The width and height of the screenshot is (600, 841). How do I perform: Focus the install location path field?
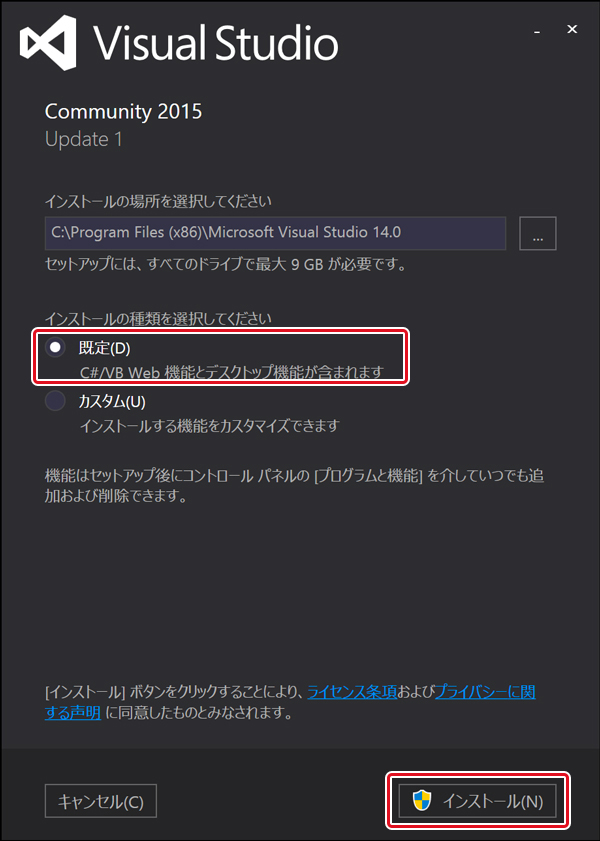[275, 233]
